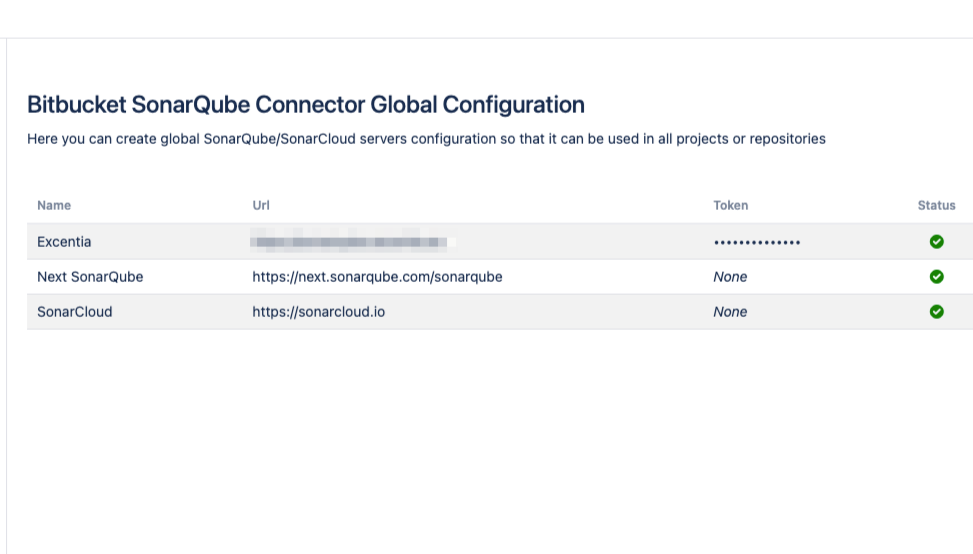Click the Token column header
Screen dimensions: 973x554
click(x=730, y=206)
